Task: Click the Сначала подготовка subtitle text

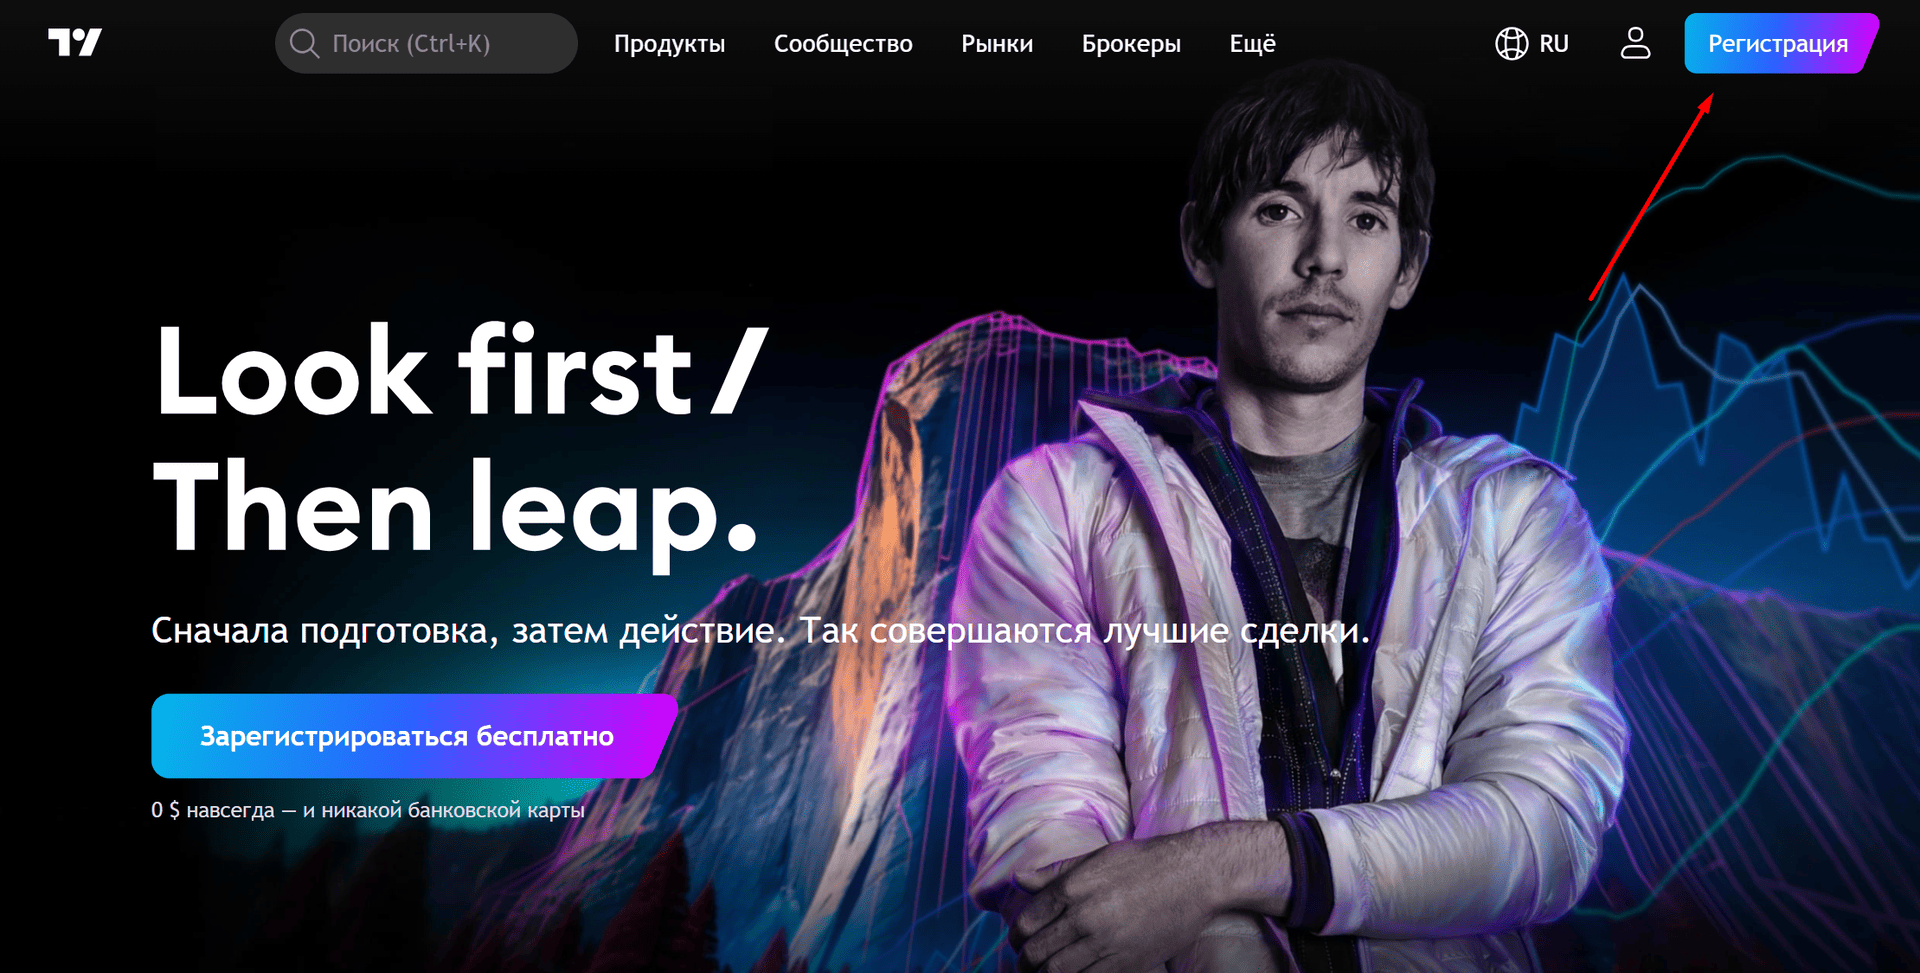Action: (x=760, y=631)
